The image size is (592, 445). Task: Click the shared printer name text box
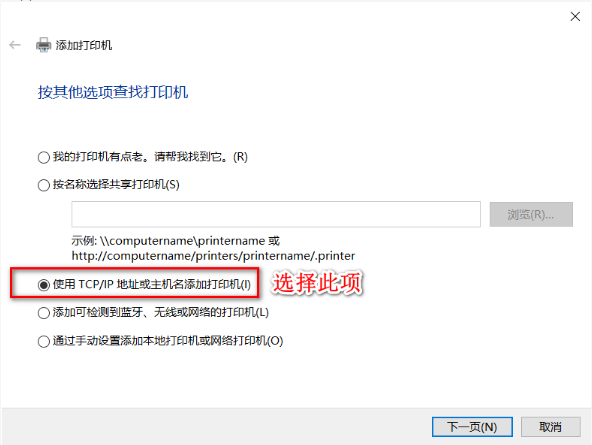pyautogui.click(x=276, y=214)
